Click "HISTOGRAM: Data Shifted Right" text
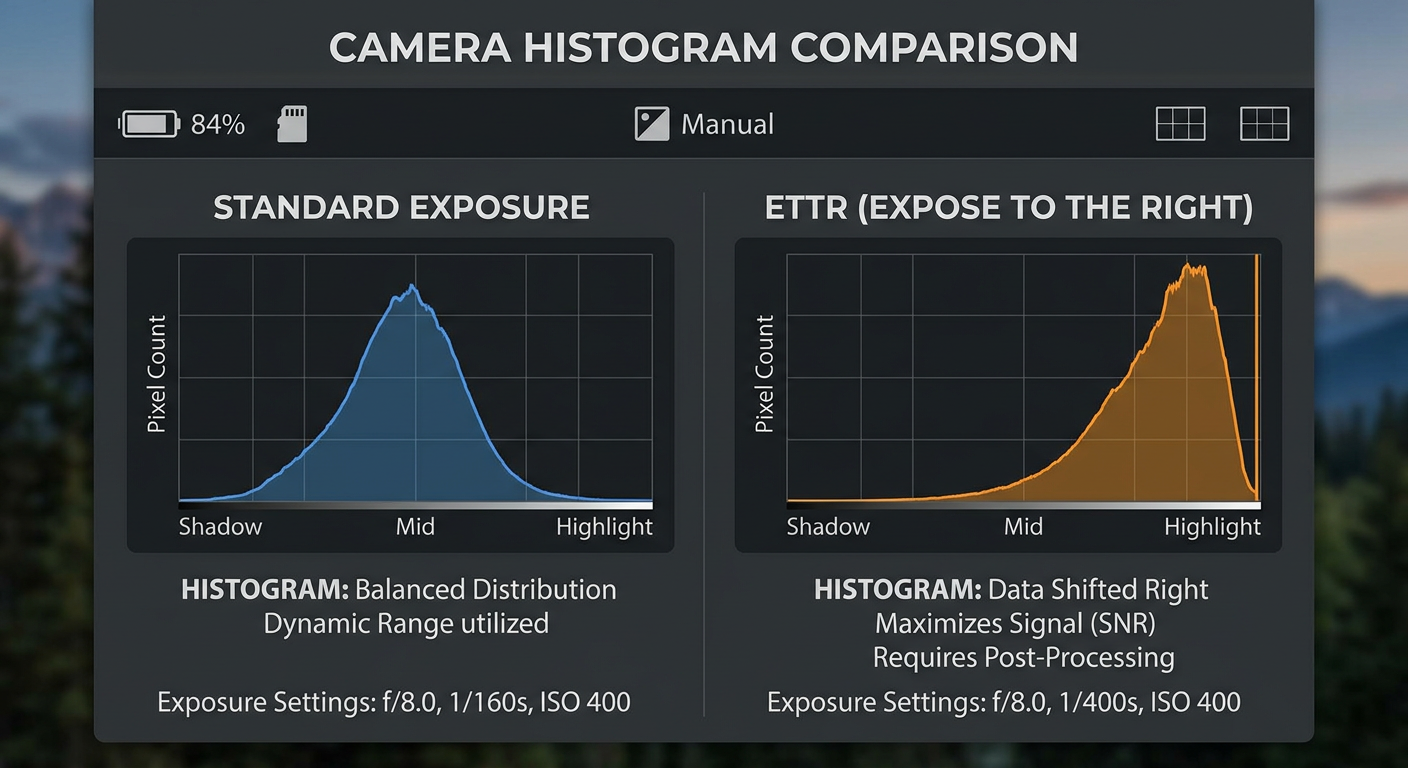 pyautogui.click(x=1011, y=590)
